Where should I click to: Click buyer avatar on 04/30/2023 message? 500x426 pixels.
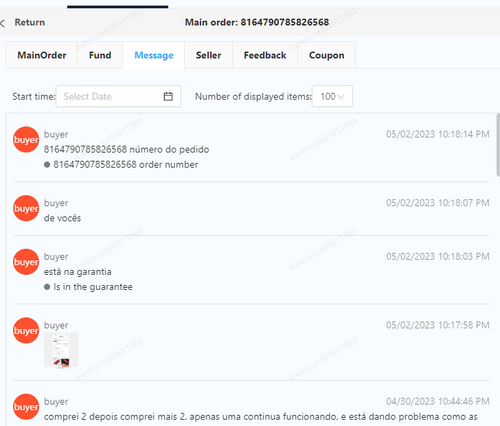tap(26, 407)
